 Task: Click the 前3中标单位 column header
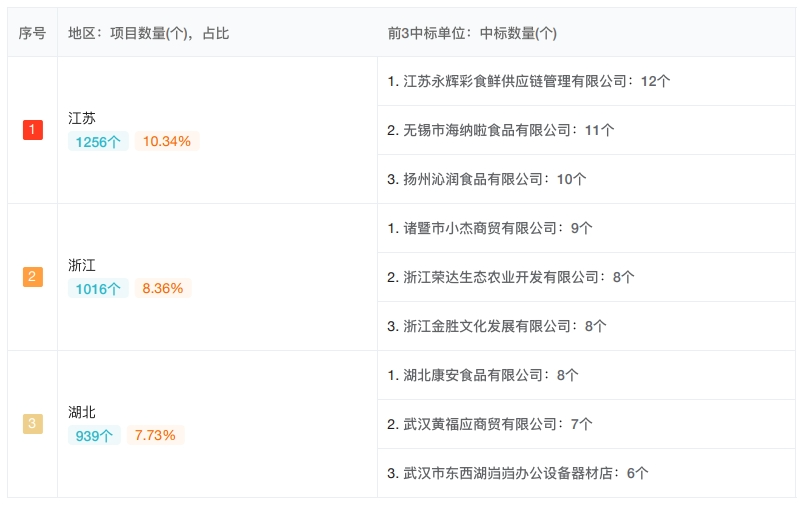point(472,33)
